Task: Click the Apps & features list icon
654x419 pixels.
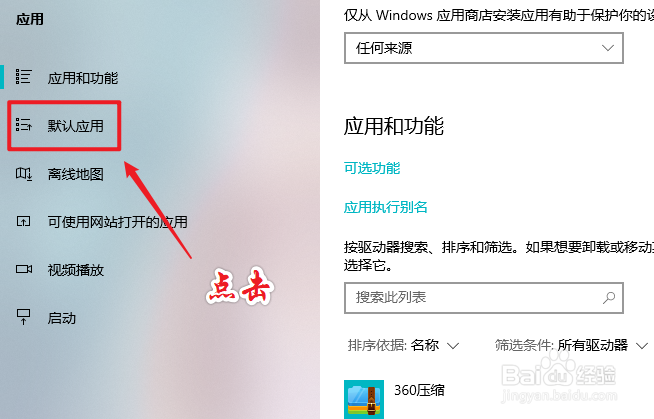Action: 23,77
